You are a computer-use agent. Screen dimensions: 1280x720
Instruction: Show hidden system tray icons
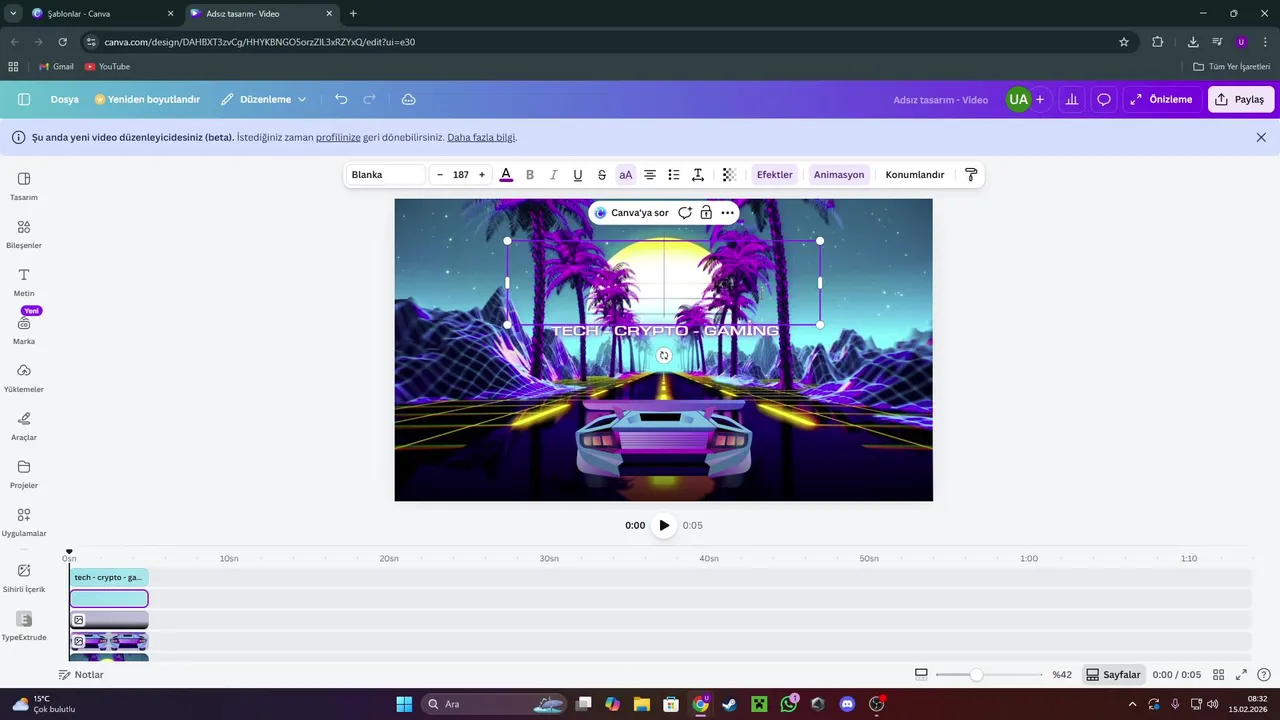(x=1131, y=704)
